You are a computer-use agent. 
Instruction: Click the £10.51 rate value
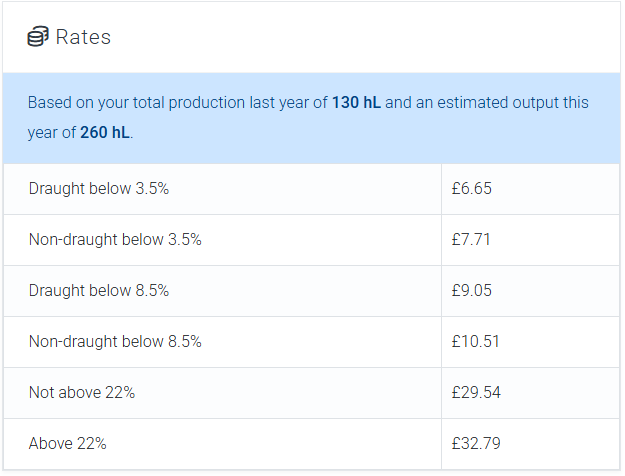(x=475, y=342)
